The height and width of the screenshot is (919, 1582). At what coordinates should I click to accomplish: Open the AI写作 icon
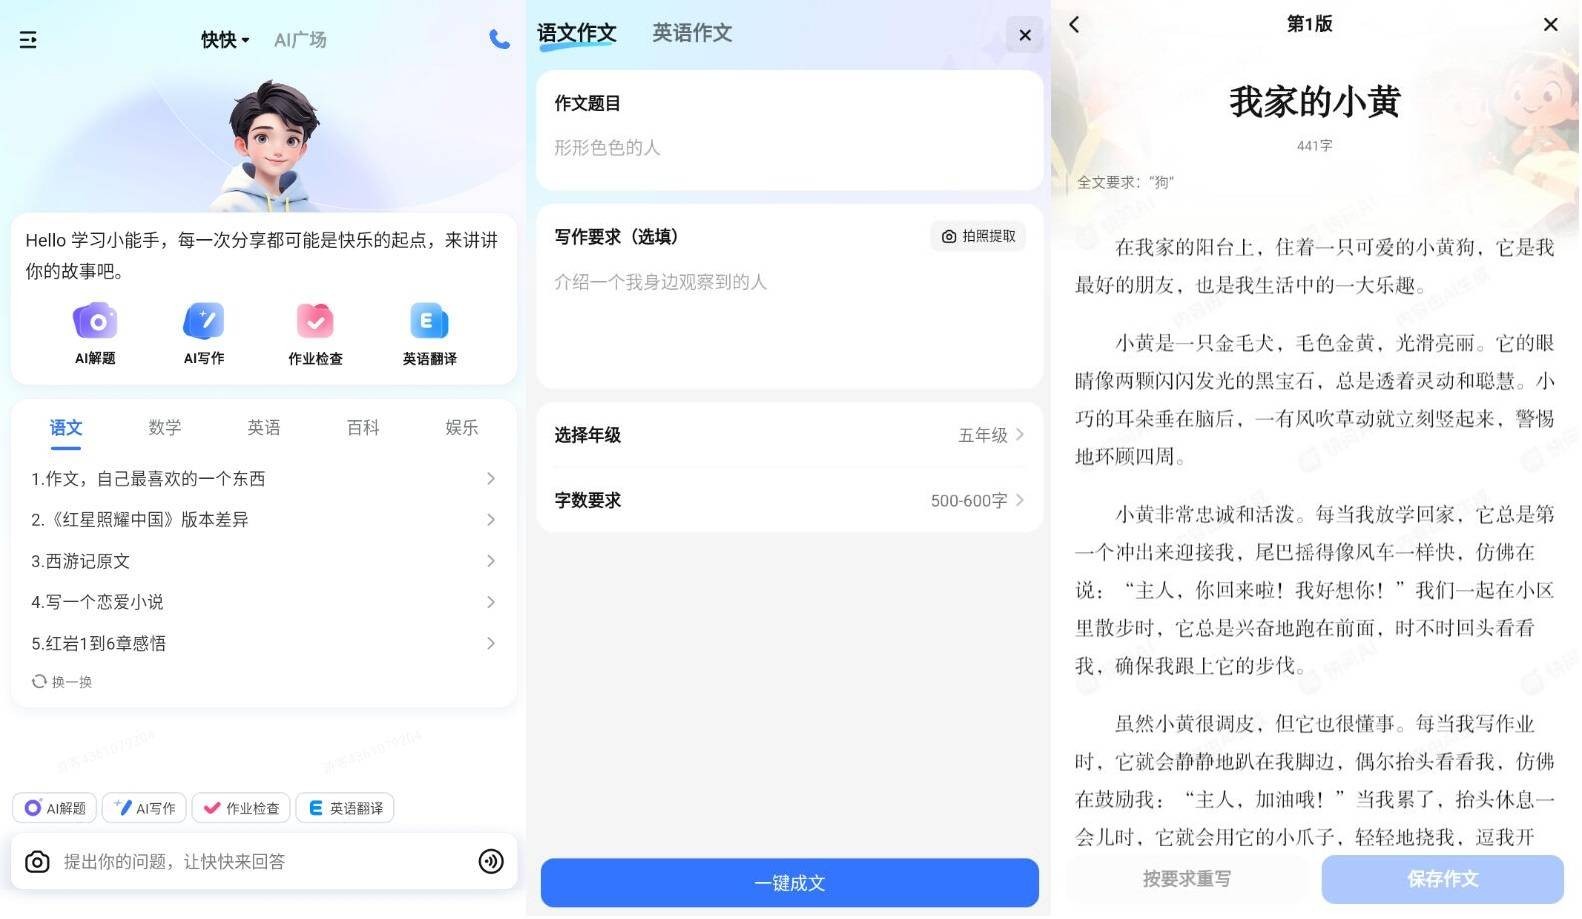(x=204, y=322)
